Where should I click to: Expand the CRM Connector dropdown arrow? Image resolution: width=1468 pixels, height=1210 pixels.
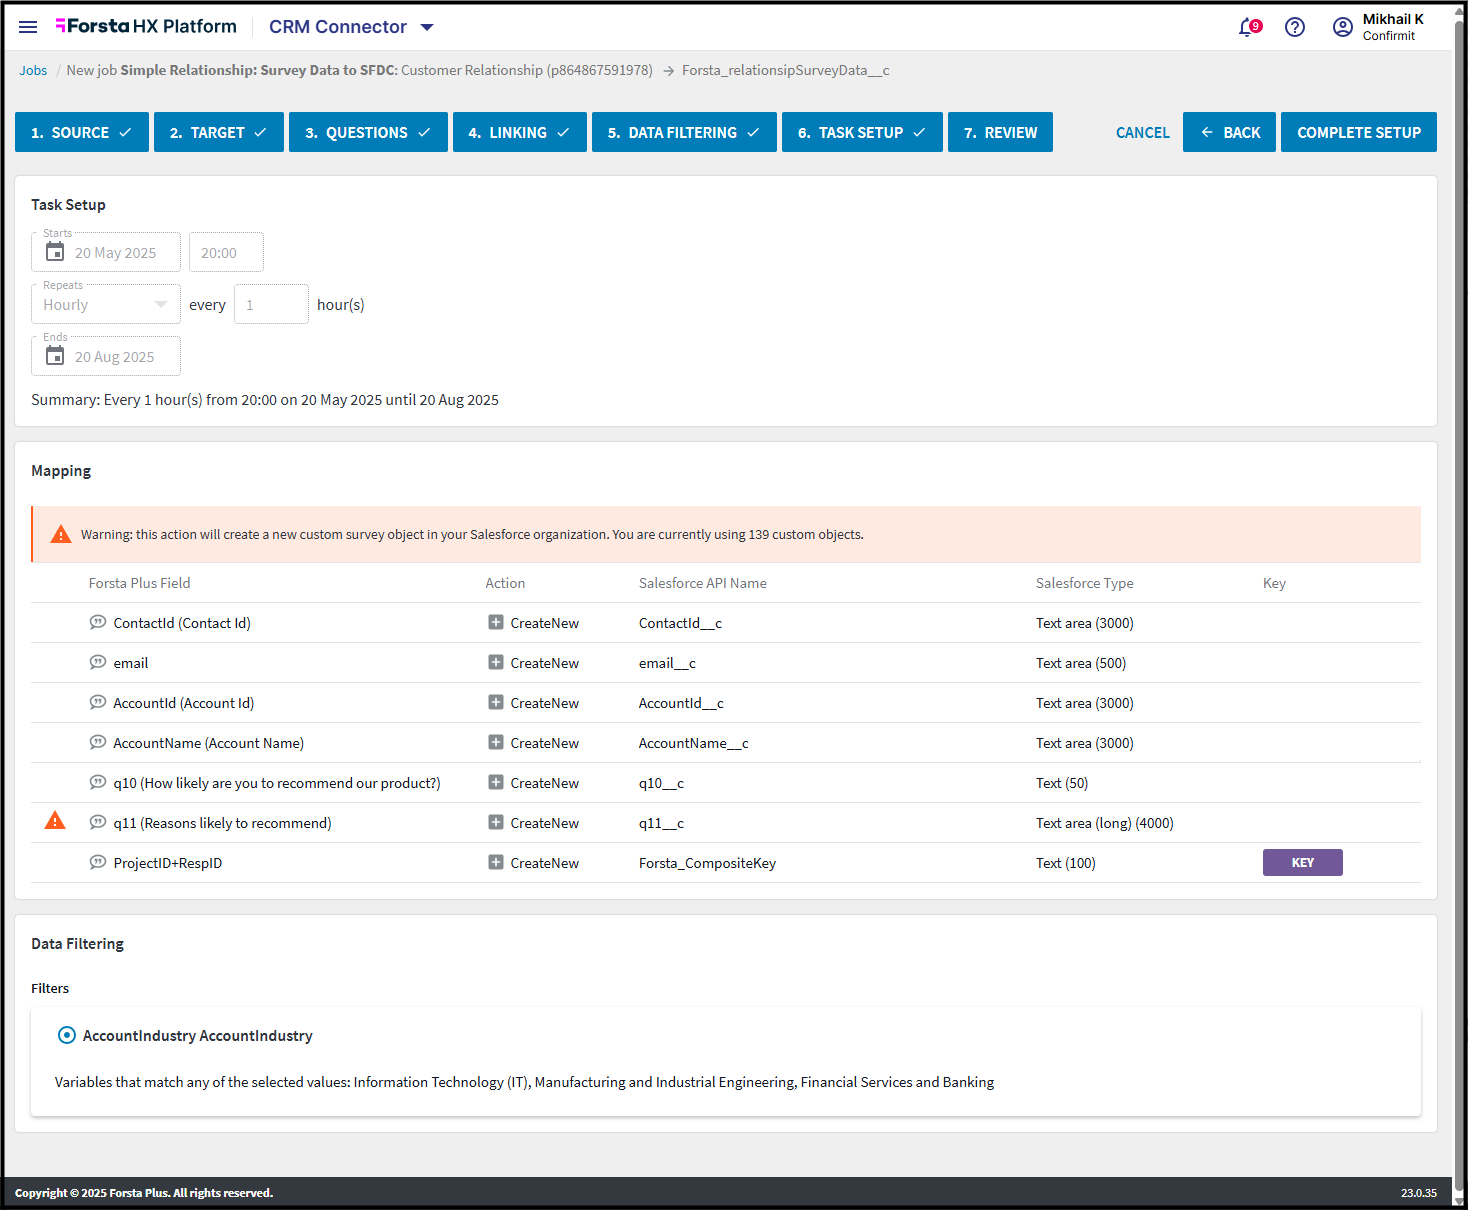(427, 27)
